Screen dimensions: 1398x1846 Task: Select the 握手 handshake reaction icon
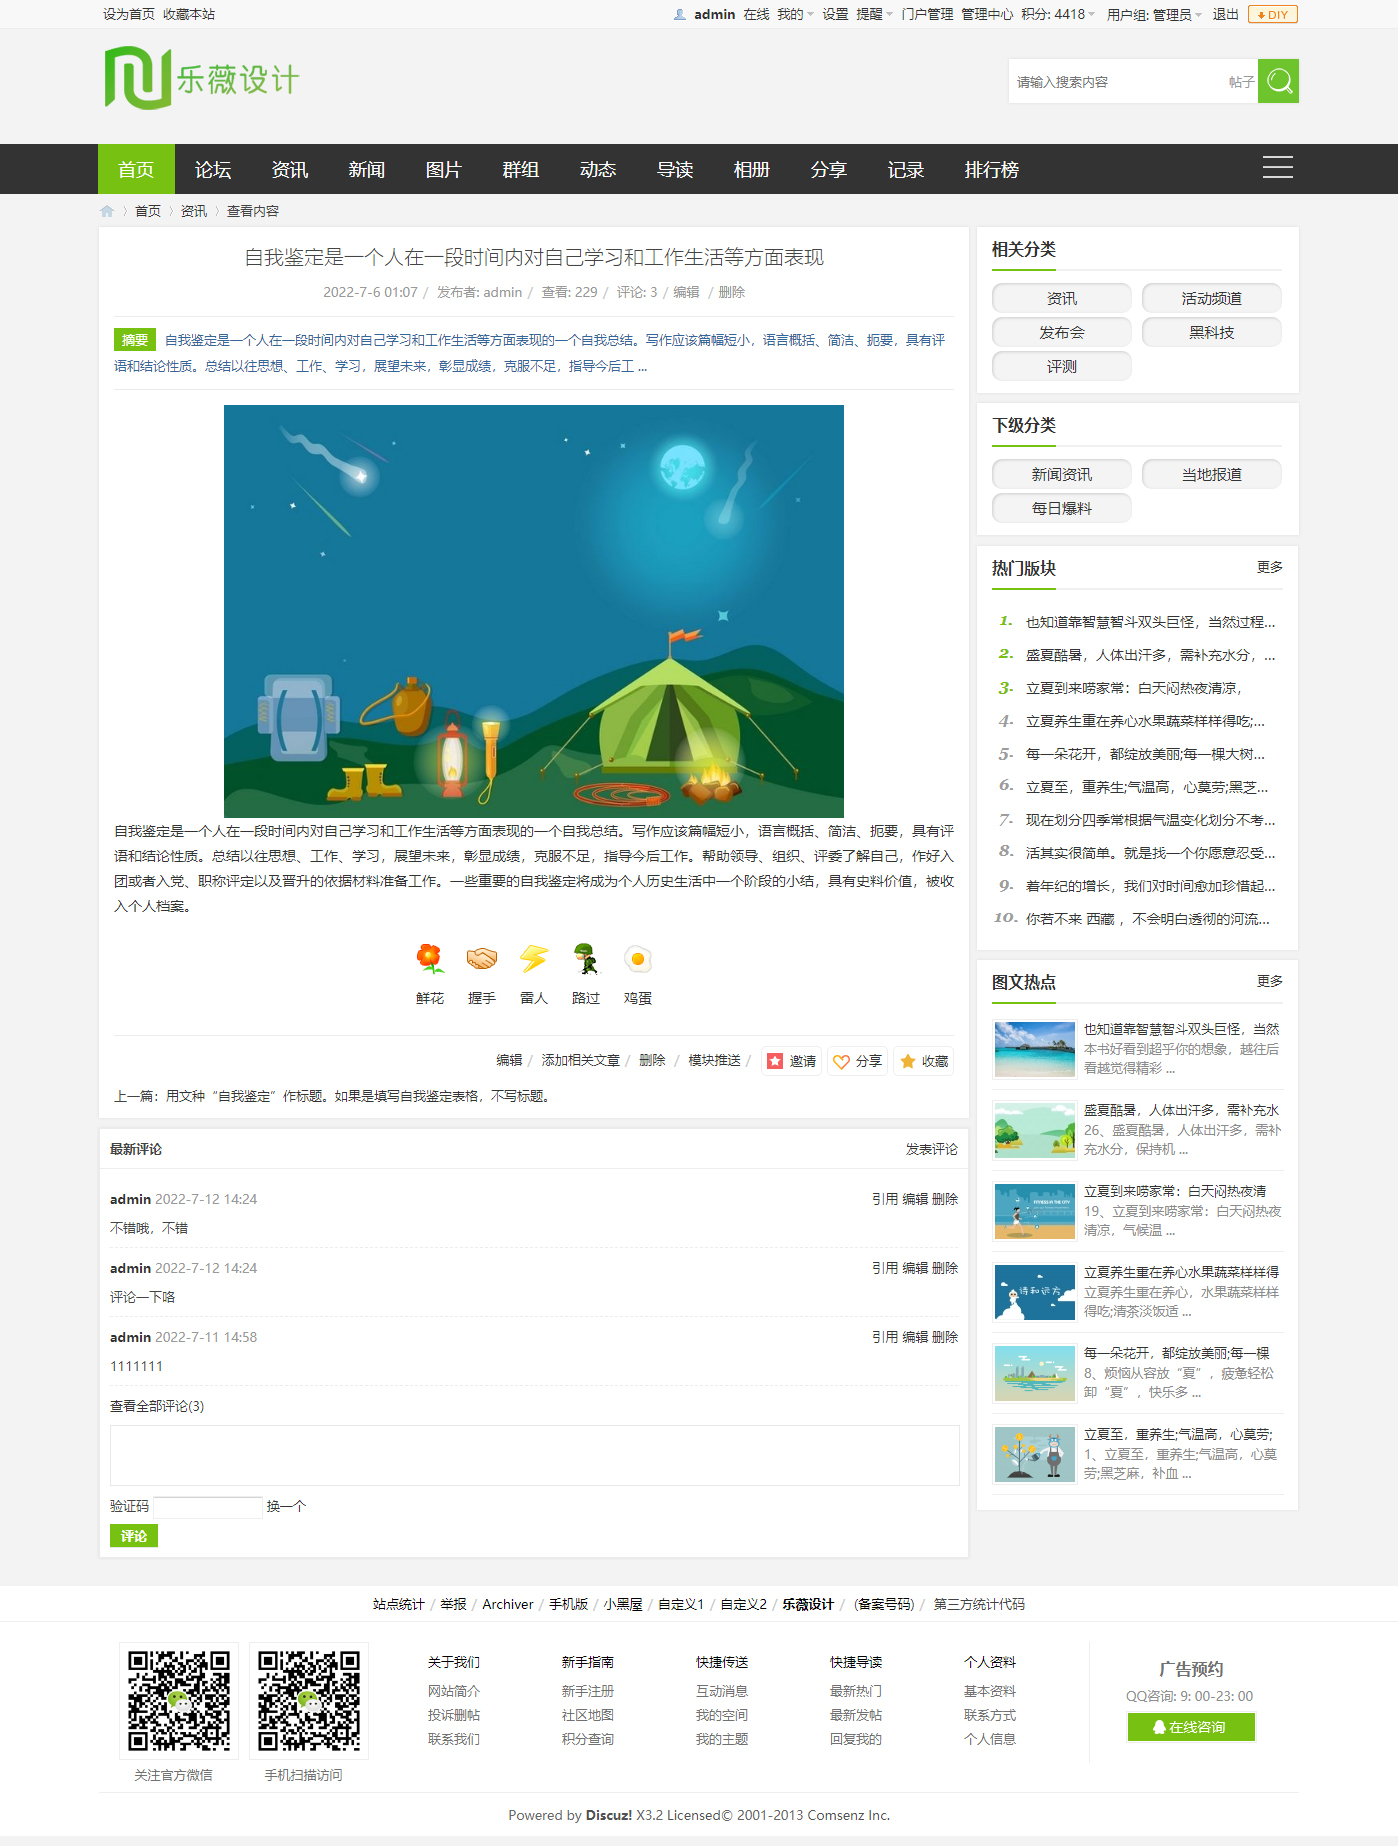[482, 959]
